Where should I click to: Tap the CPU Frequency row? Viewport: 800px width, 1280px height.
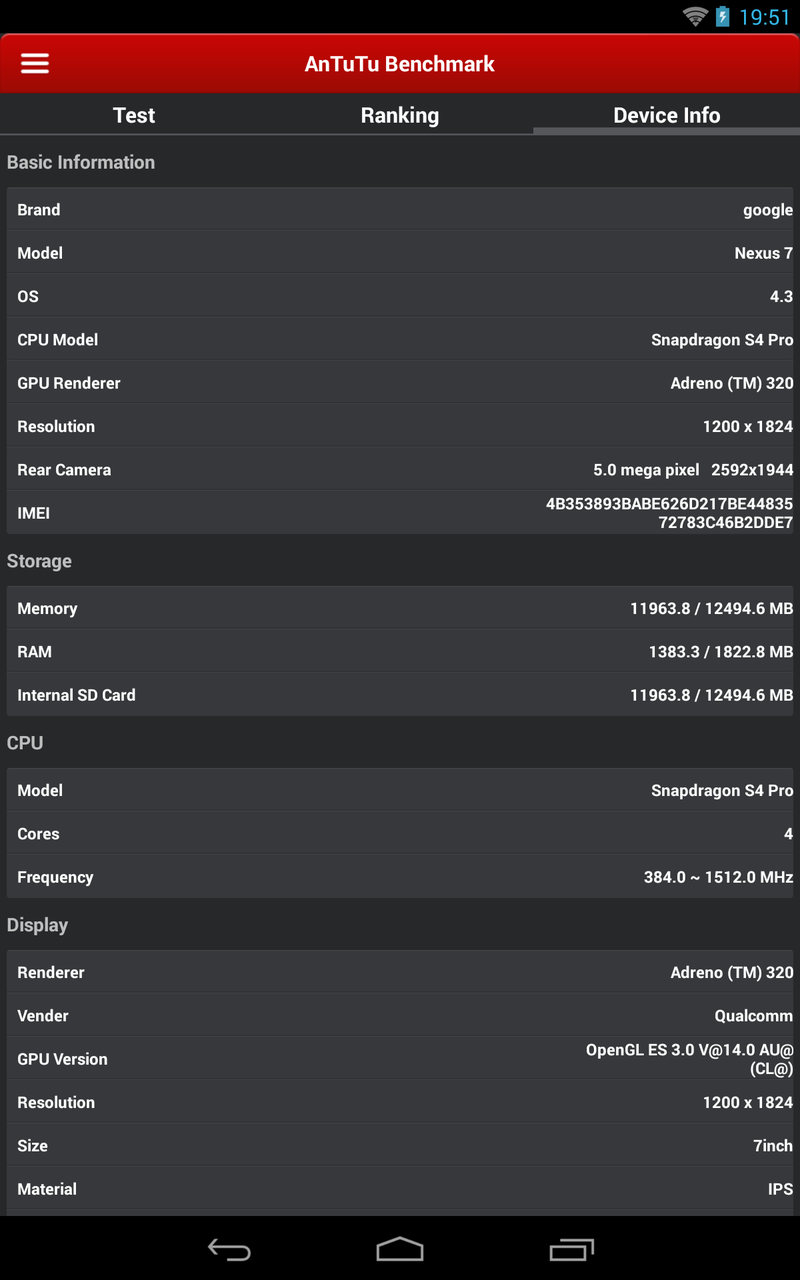coord(400,877)
